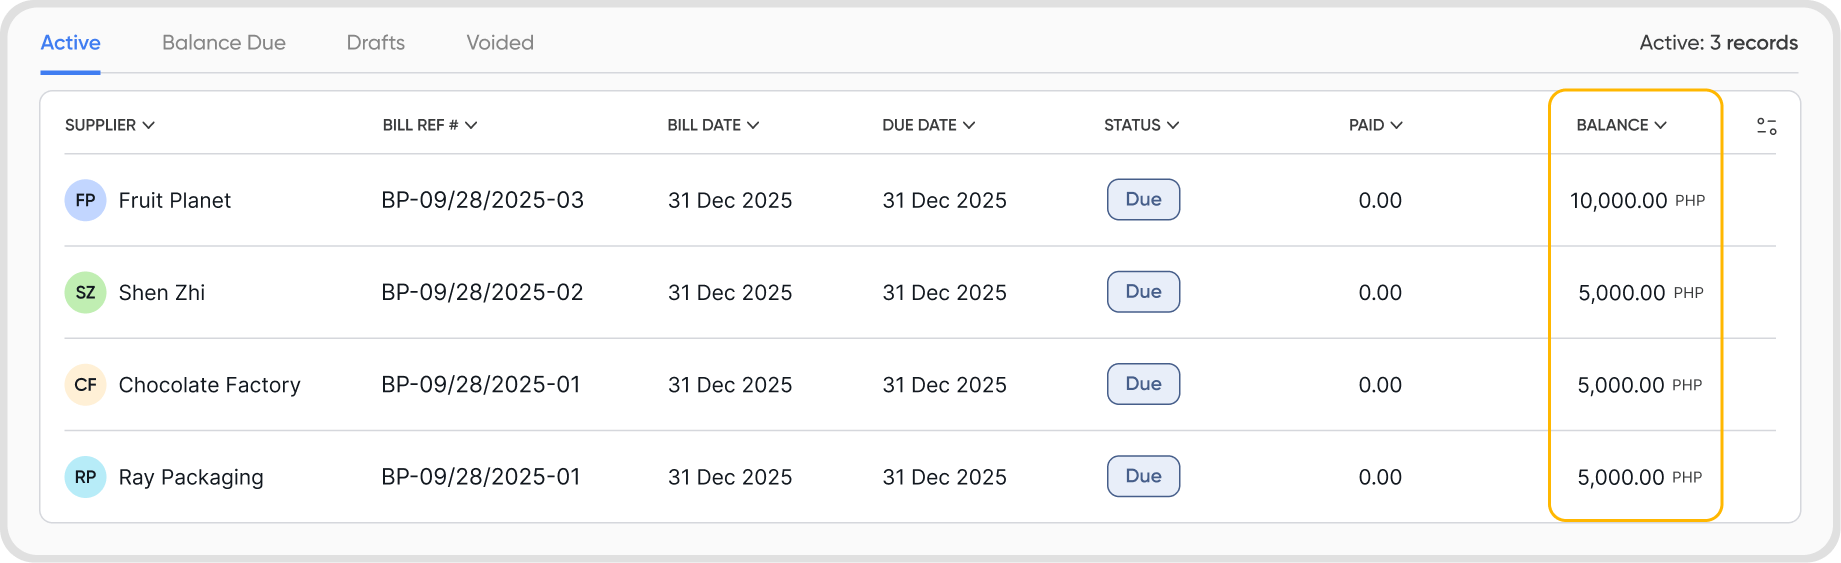Select the Active tab

[x=70, y=43]
